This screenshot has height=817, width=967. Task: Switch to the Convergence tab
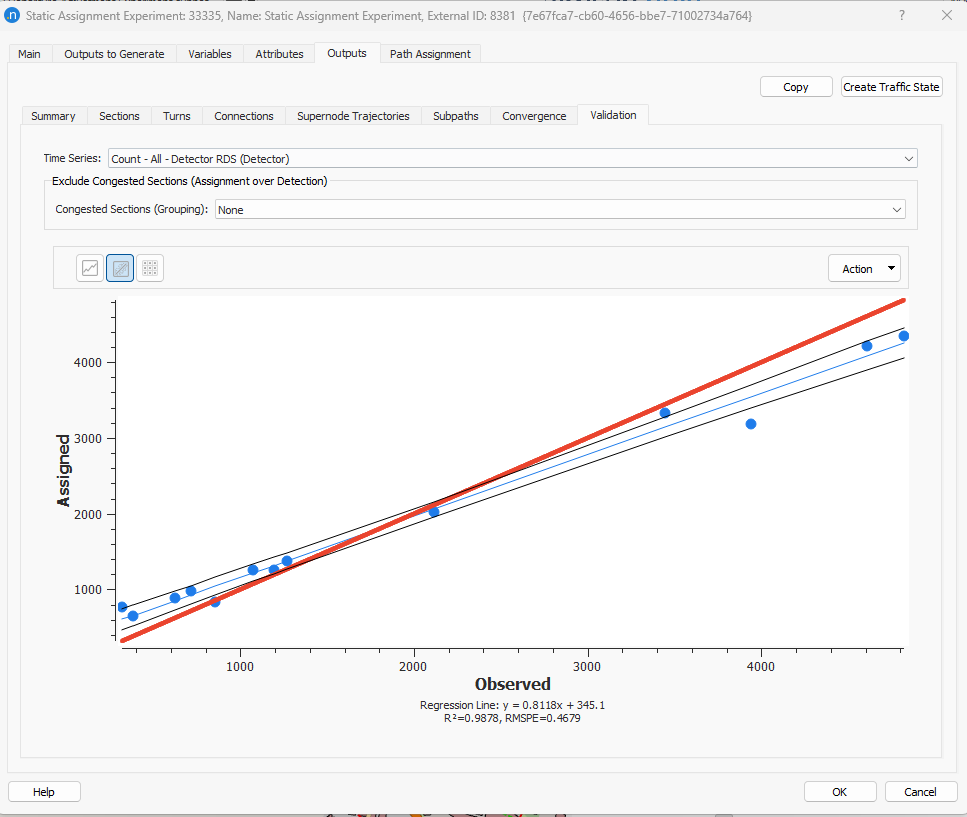533,115
